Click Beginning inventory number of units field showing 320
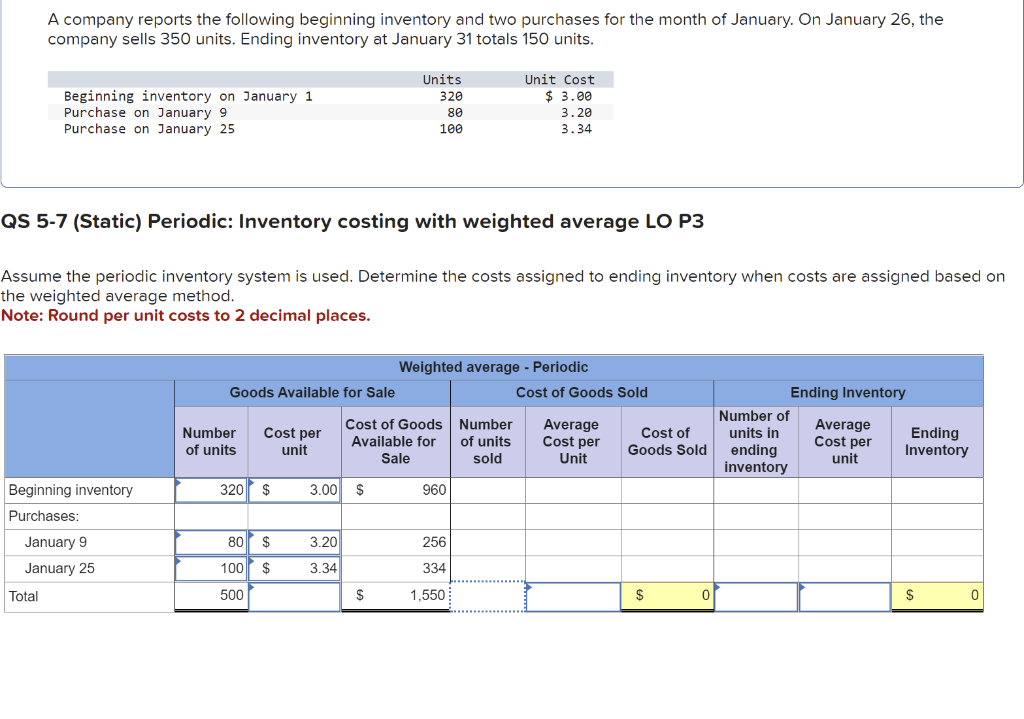This screenshot has height=719, width=1024. (x=211, y=490)
